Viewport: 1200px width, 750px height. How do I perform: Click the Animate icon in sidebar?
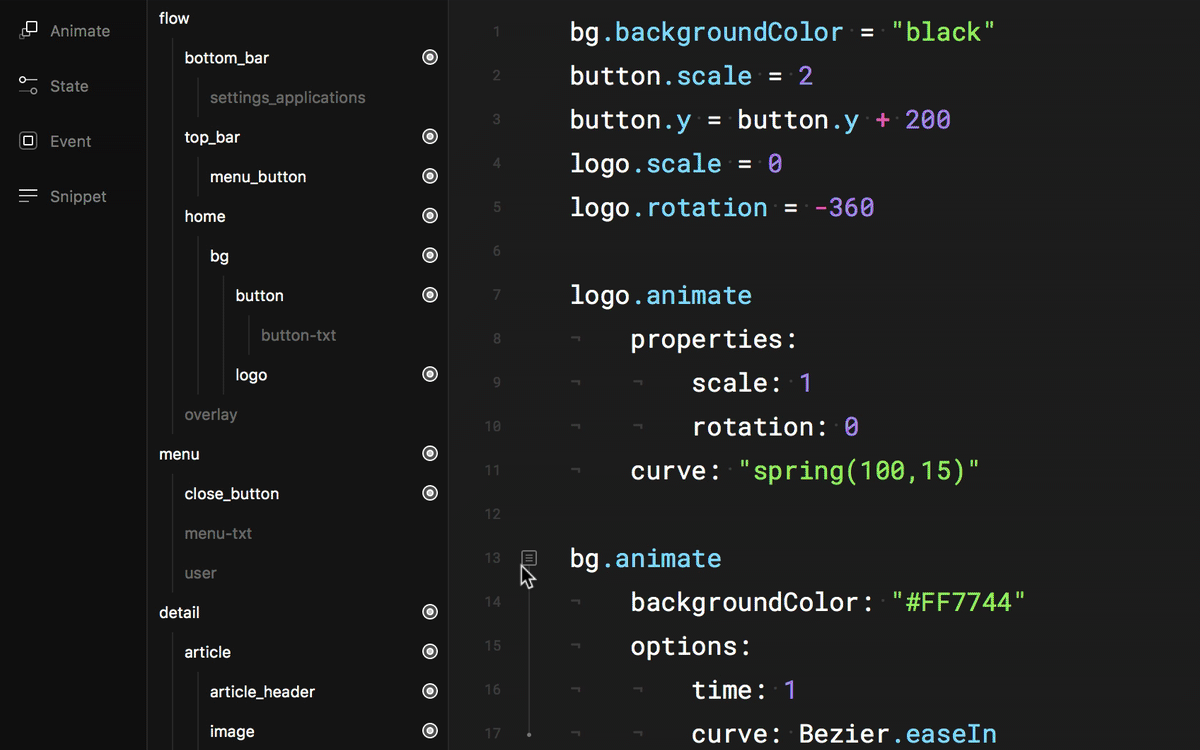(x=28, y=31)
